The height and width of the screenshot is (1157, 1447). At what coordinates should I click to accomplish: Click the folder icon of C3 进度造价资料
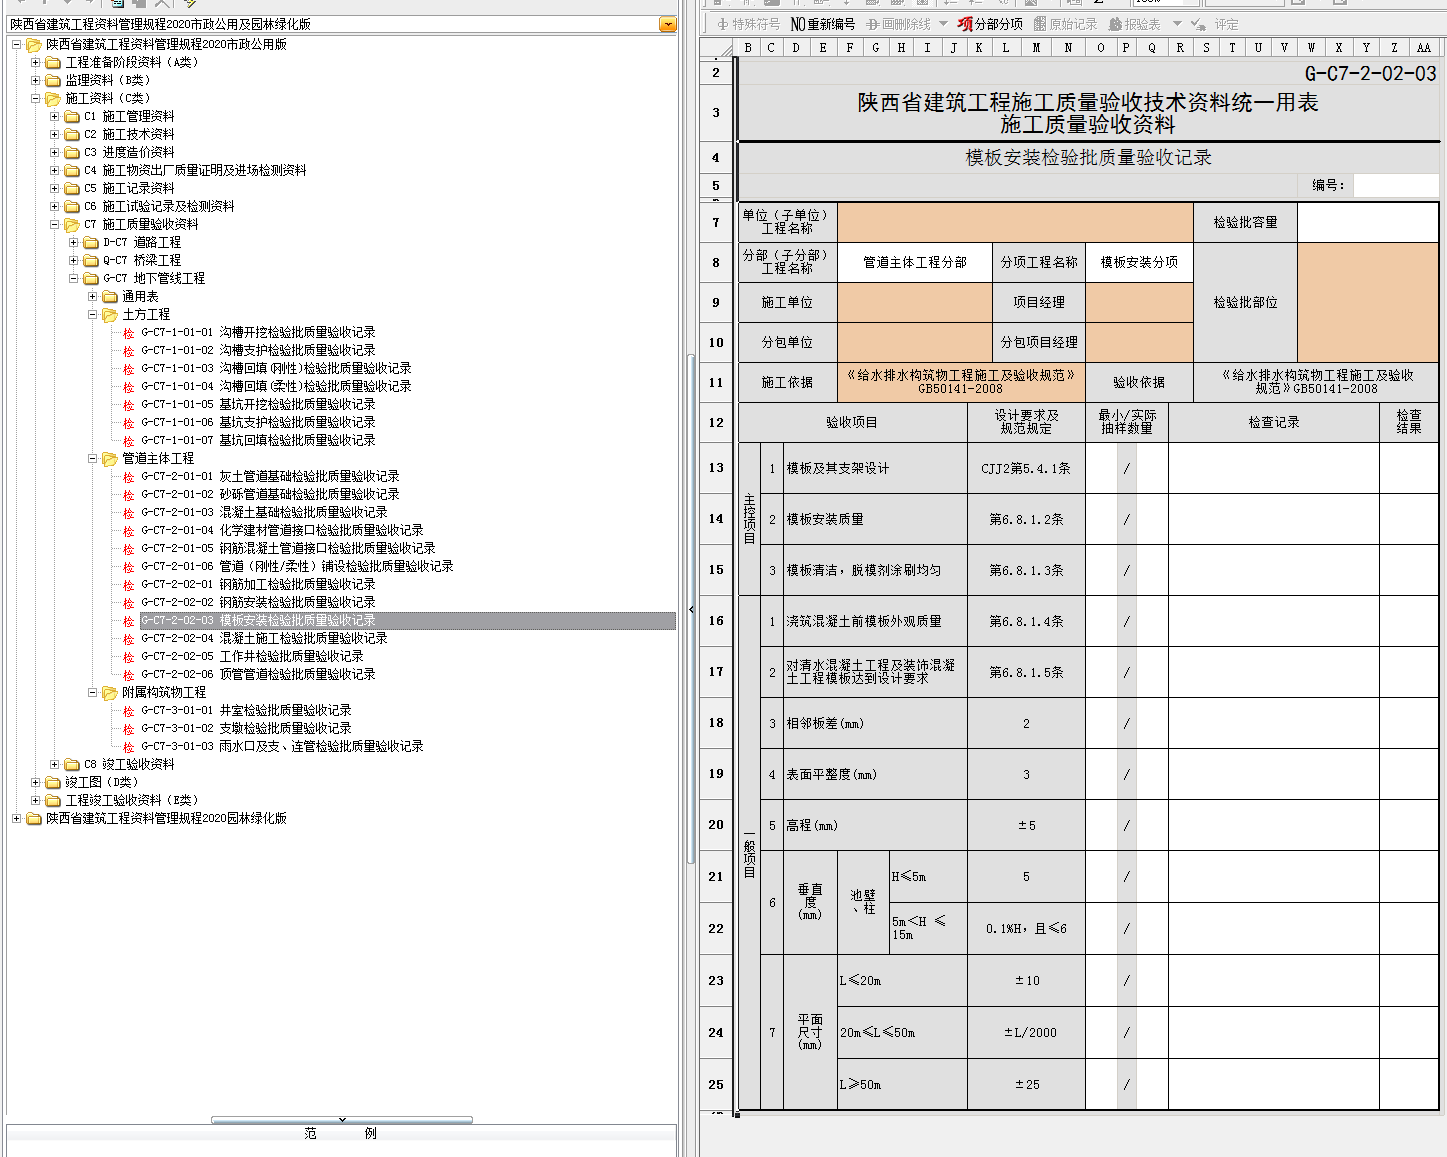click(72, 152)
